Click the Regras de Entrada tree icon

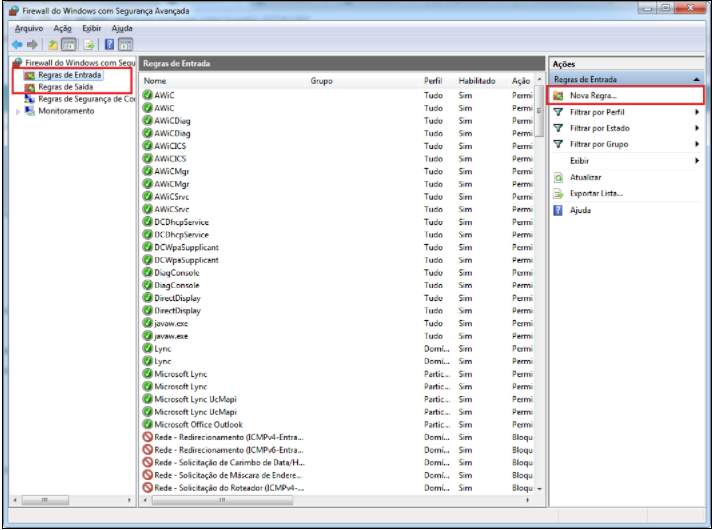pos(30,75)
